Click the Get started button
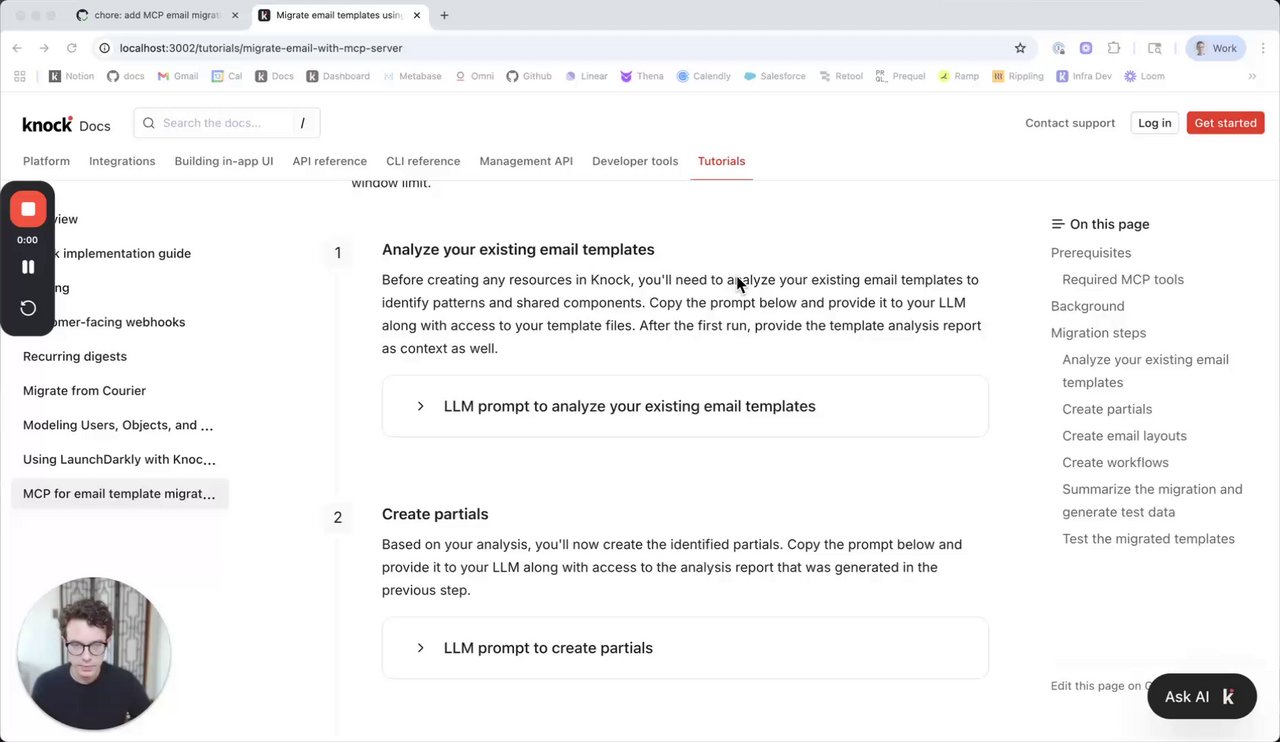This screenshot has width=1280, height=742. coord(1225,123)
